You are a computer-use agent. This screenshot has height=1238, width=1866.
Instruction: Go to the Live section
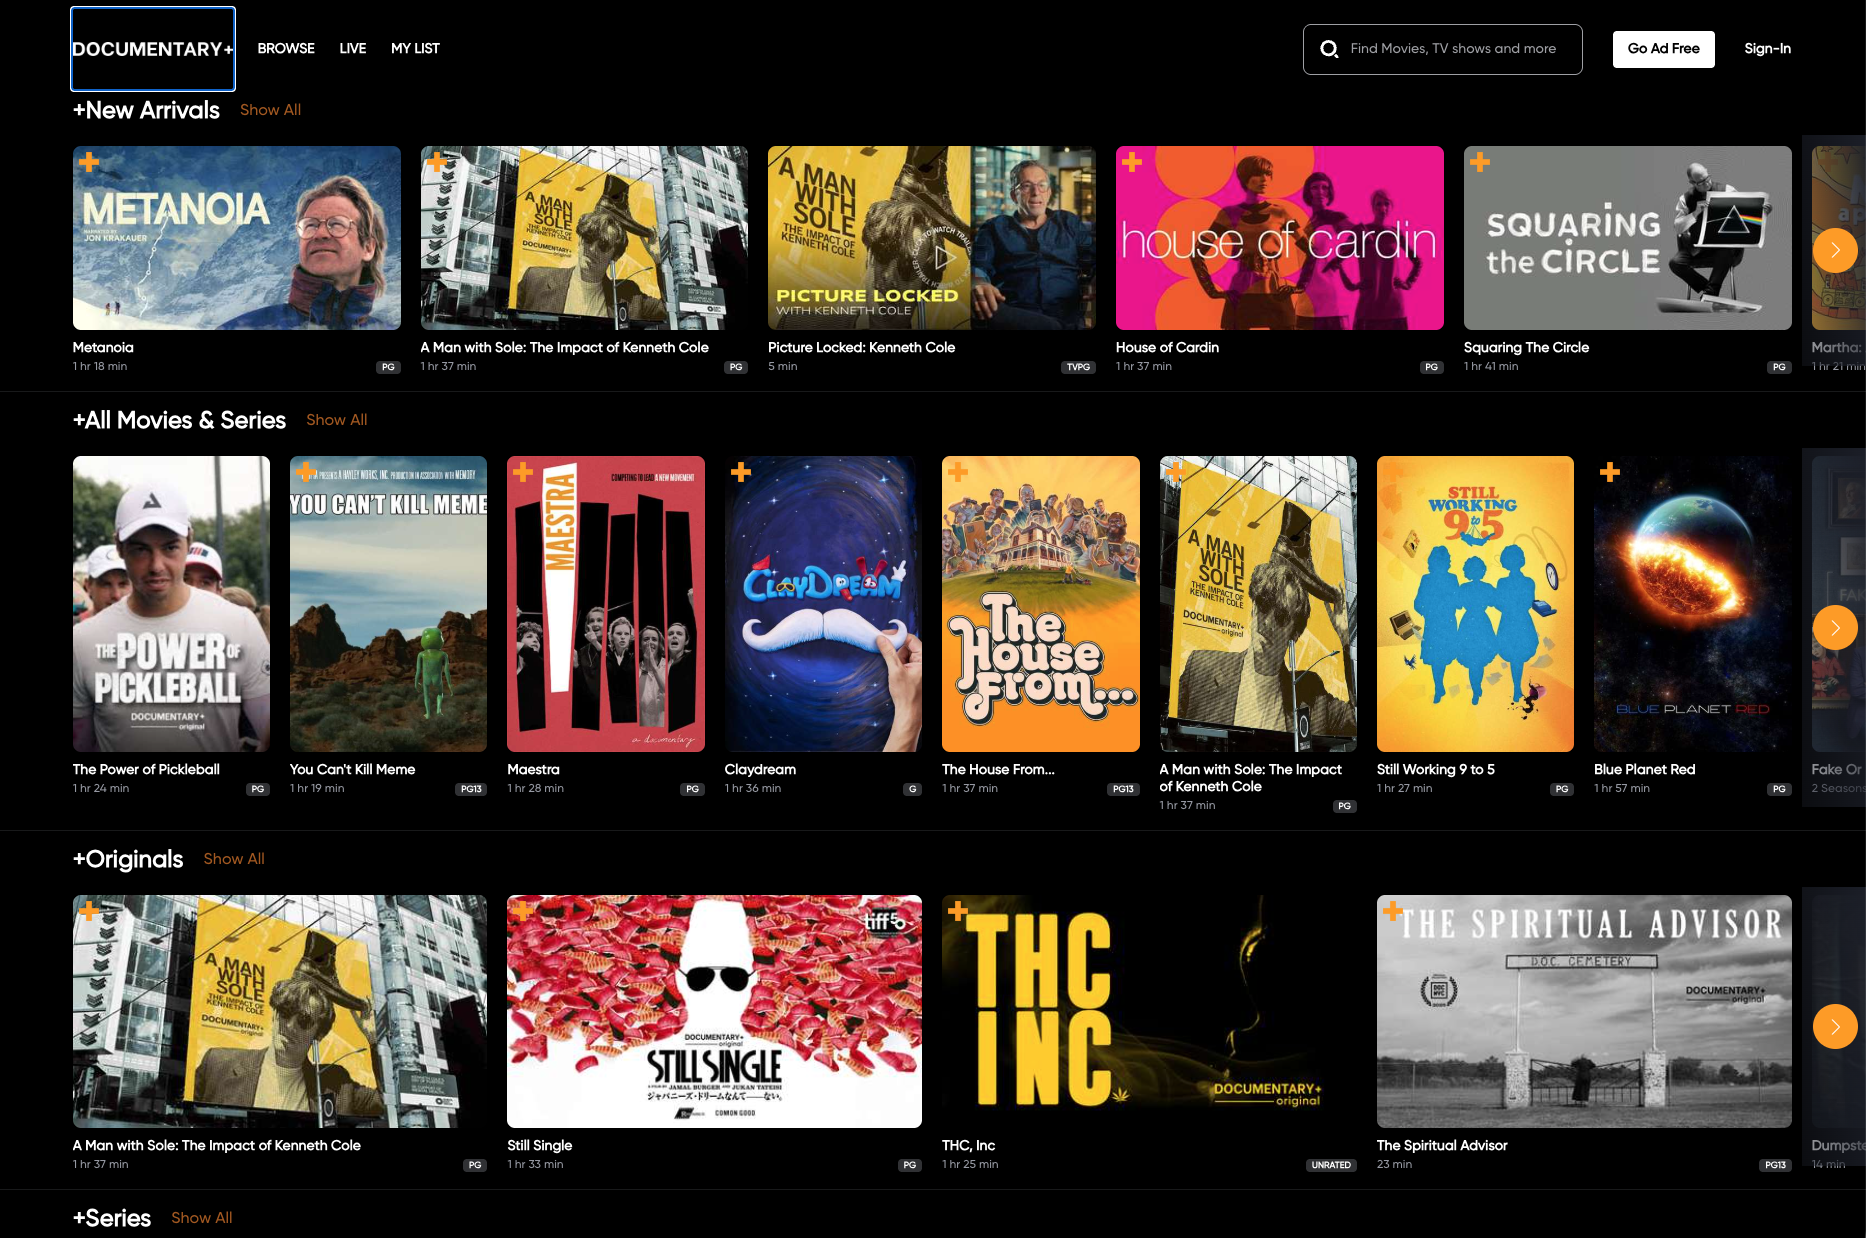(353, 49)
